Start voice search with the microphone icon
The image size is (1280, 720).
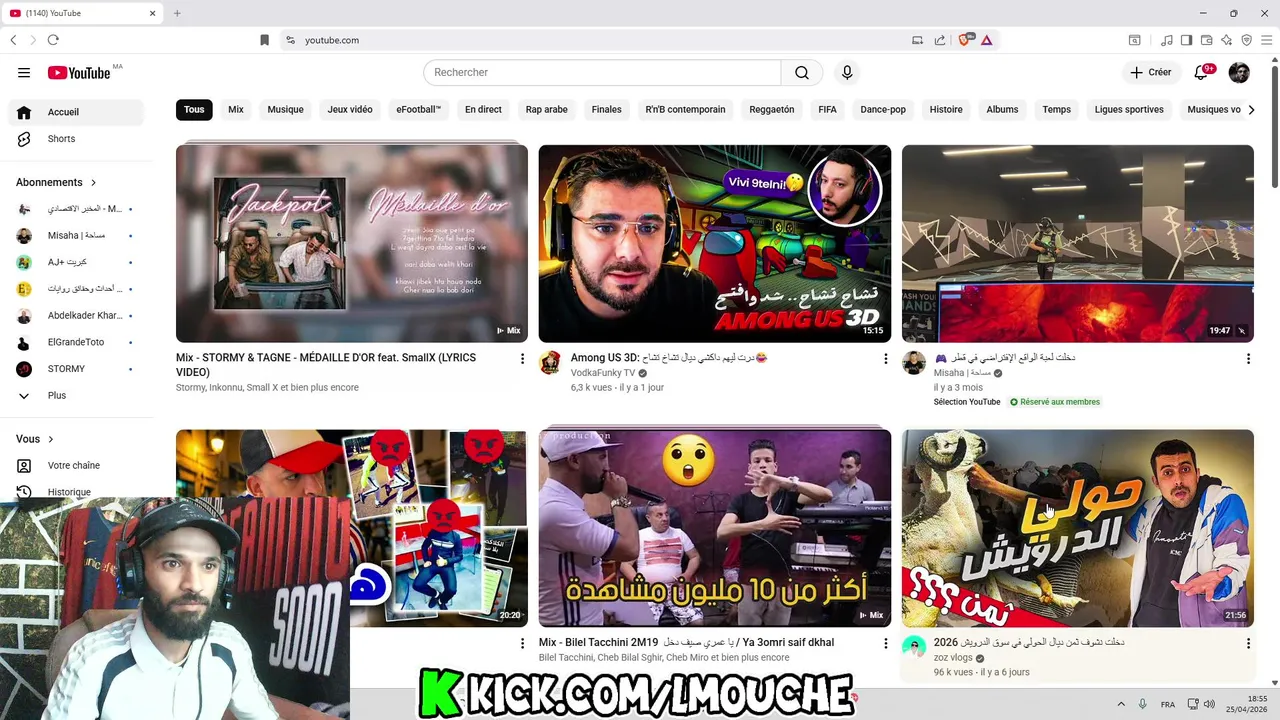point(847,72)
